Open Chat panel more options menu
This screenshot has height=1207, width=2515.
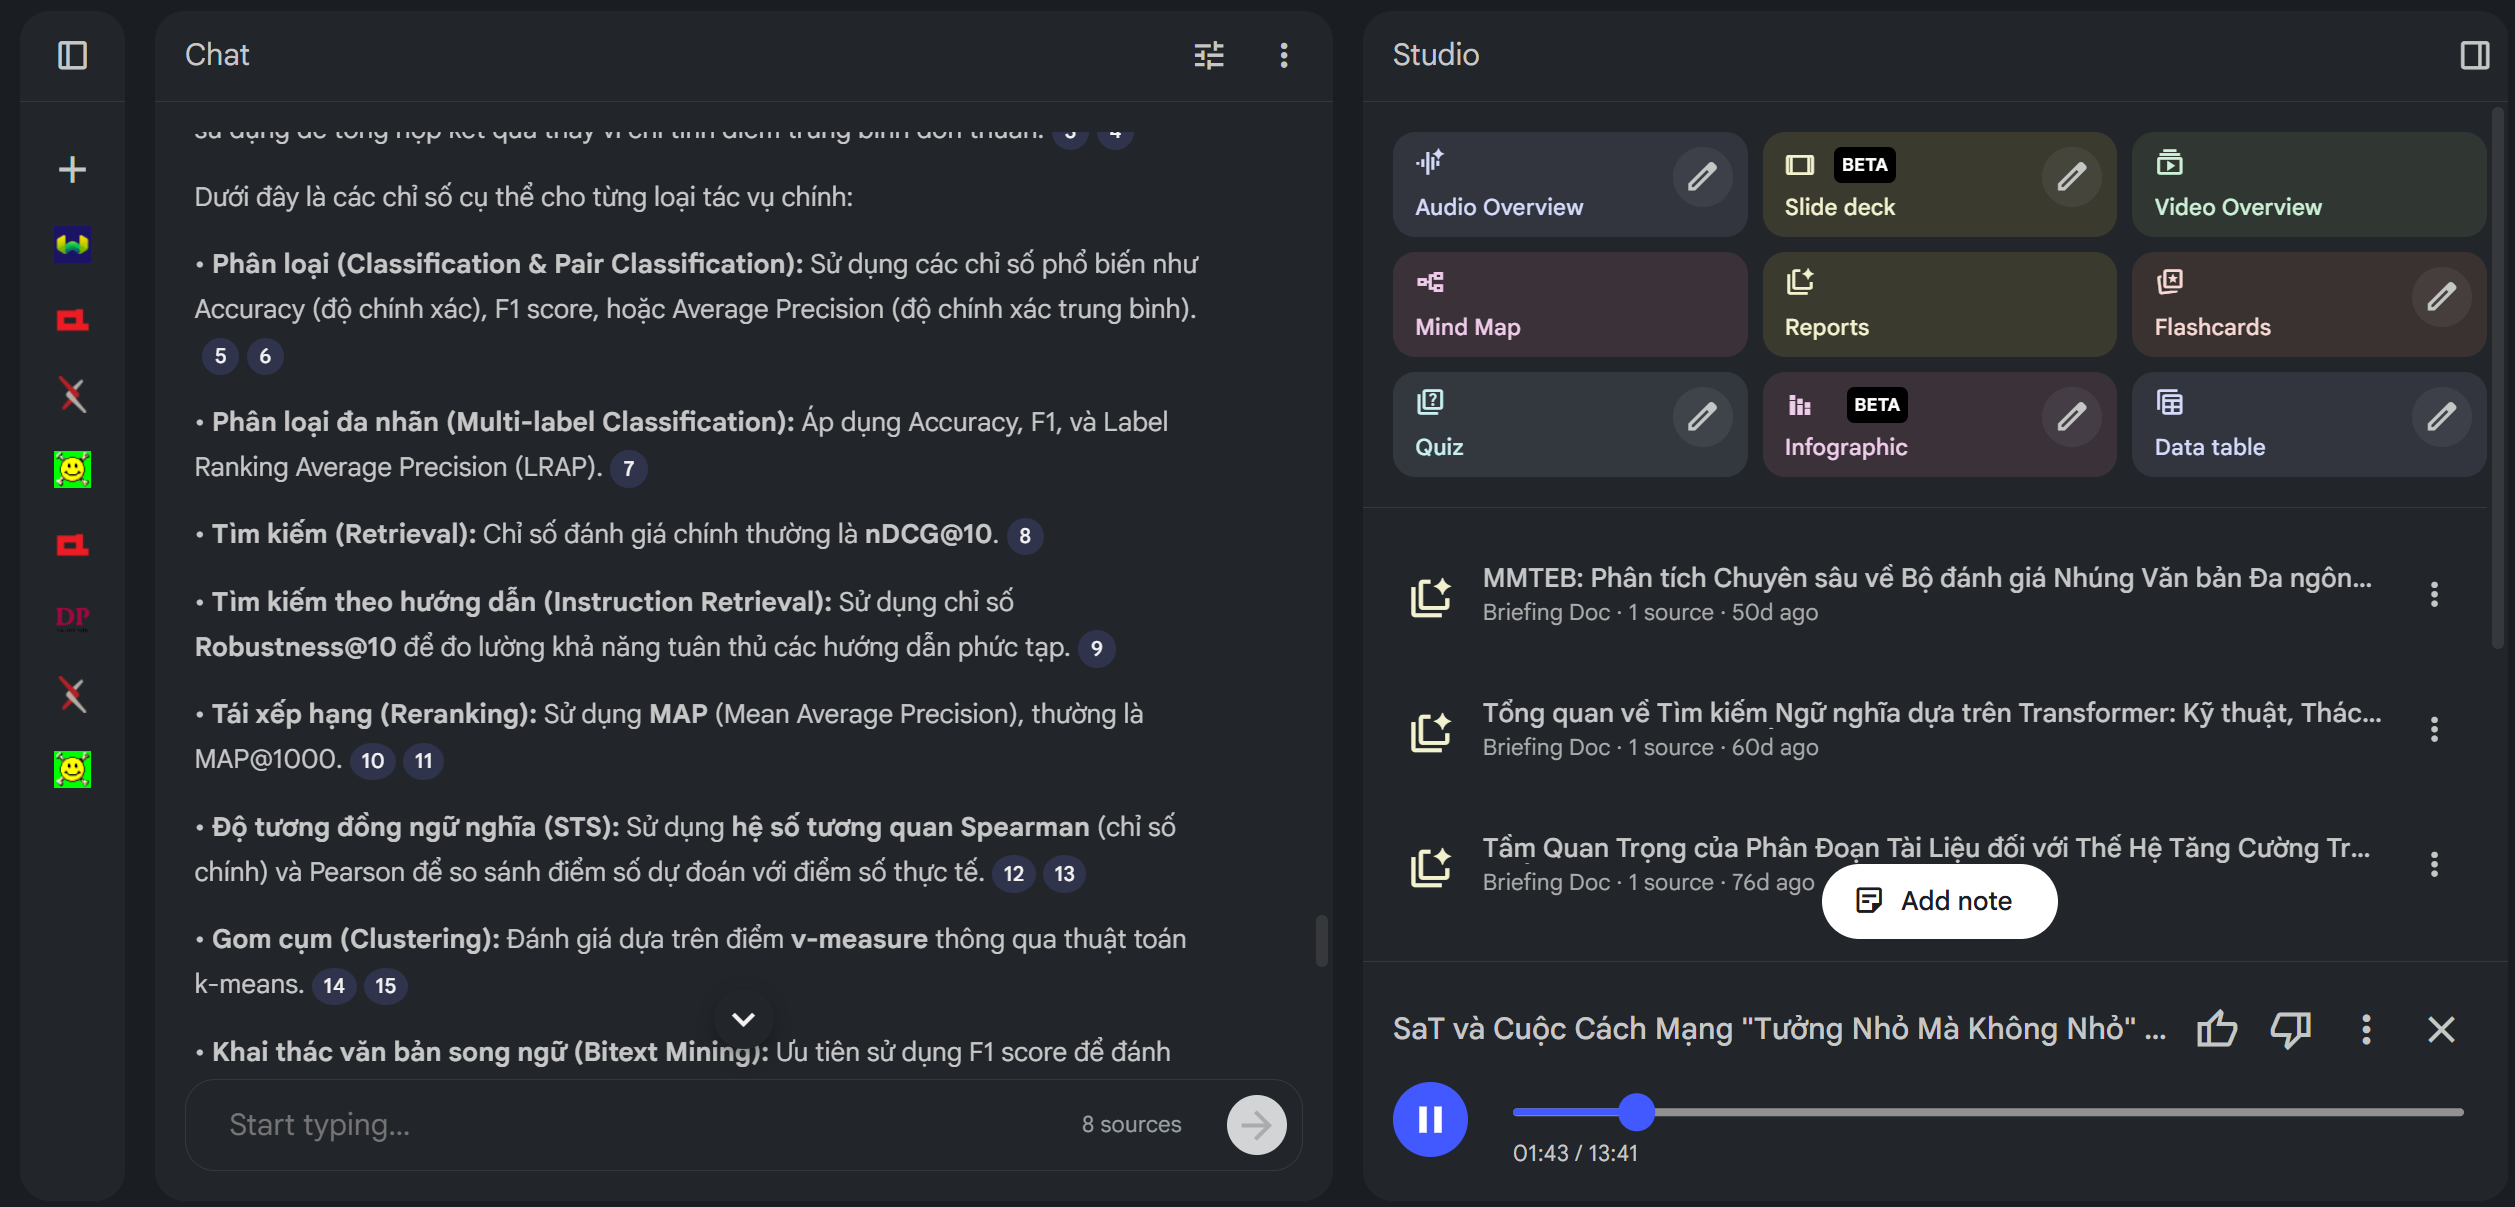click(1284, 55)
